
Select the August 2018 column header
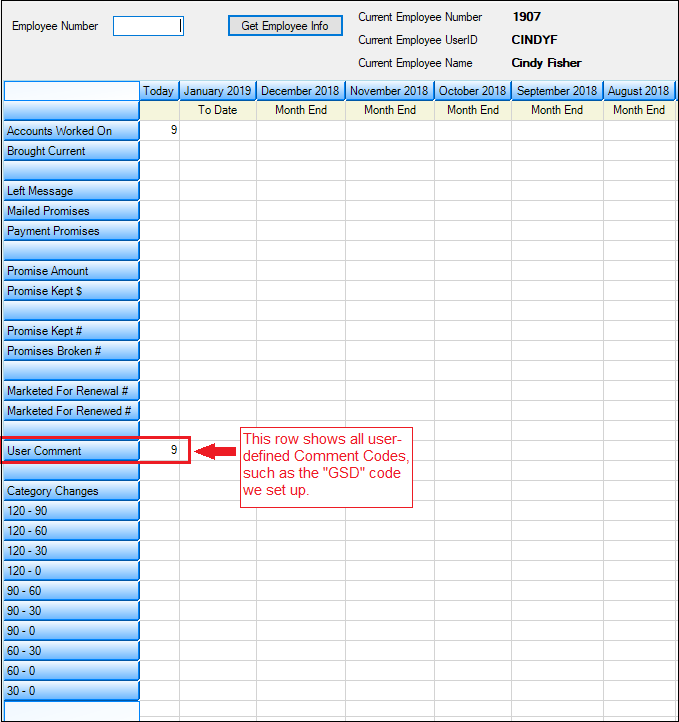coord(639,91)
